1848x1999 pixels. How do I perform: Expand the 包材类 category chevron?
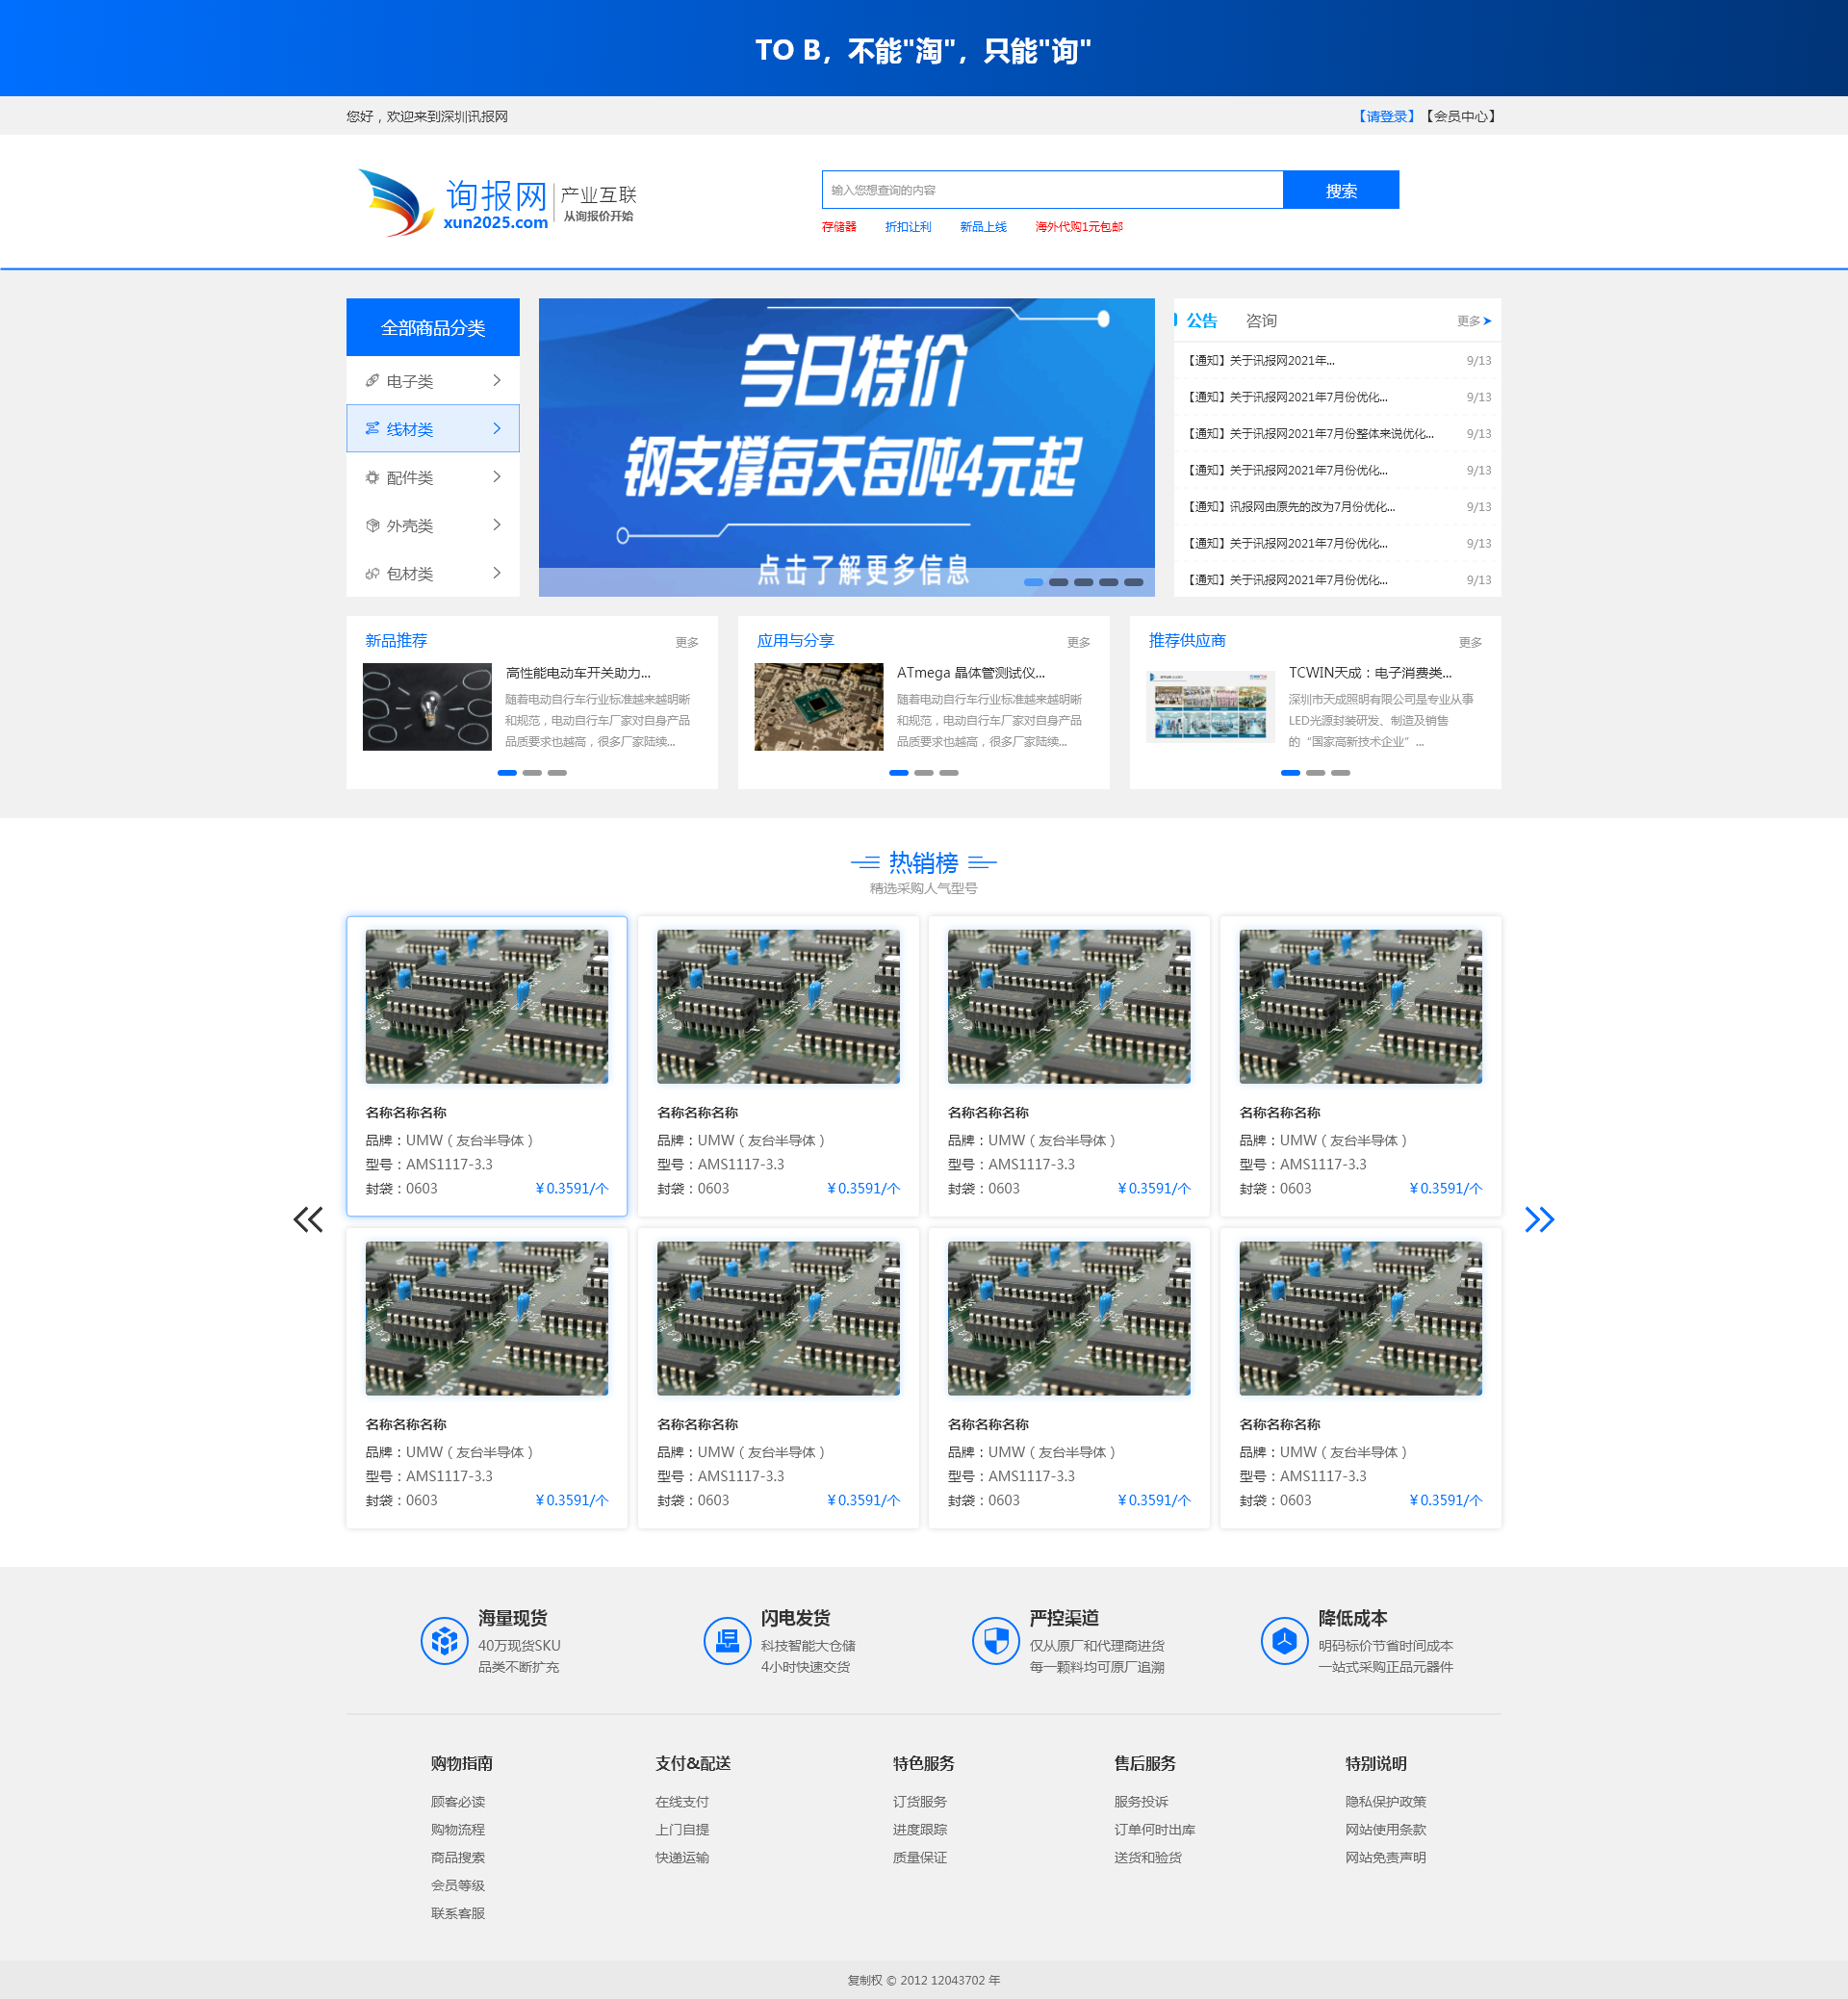point(497,573)
